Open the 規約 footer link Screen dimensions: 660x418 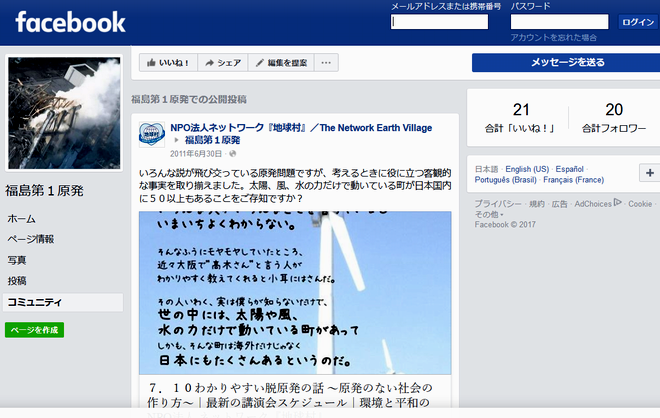(x=537, y=204)
